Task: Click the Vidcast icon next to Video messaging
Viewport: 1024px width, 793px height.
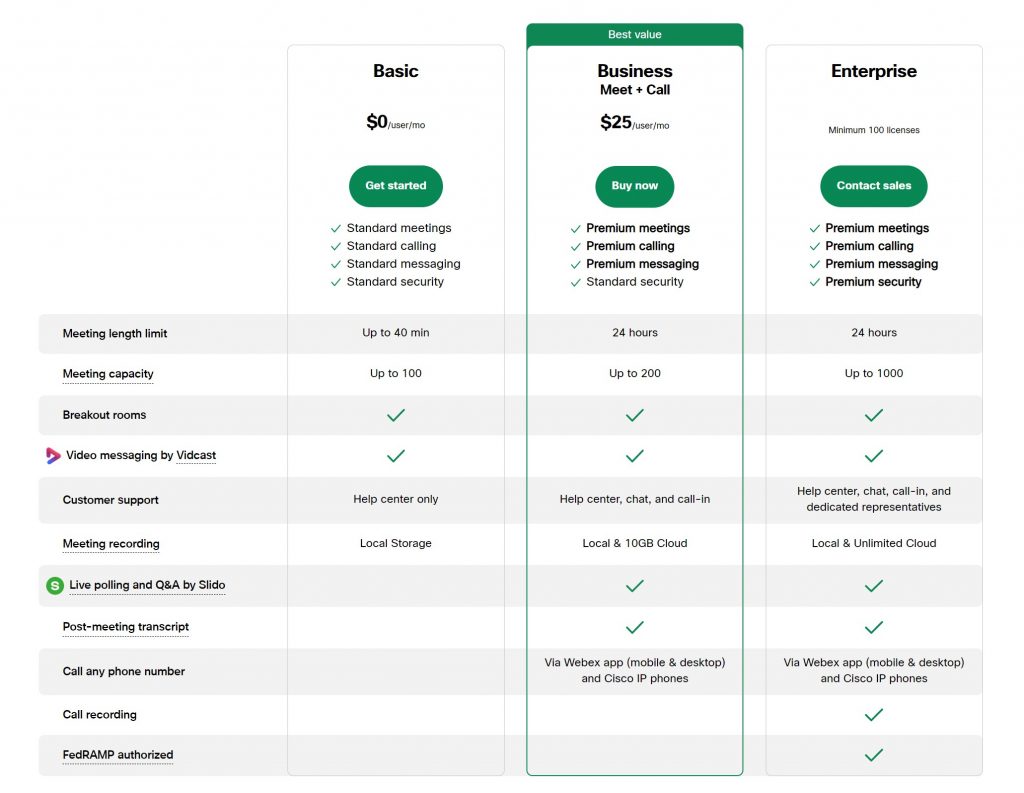Action: coord(53,455)
